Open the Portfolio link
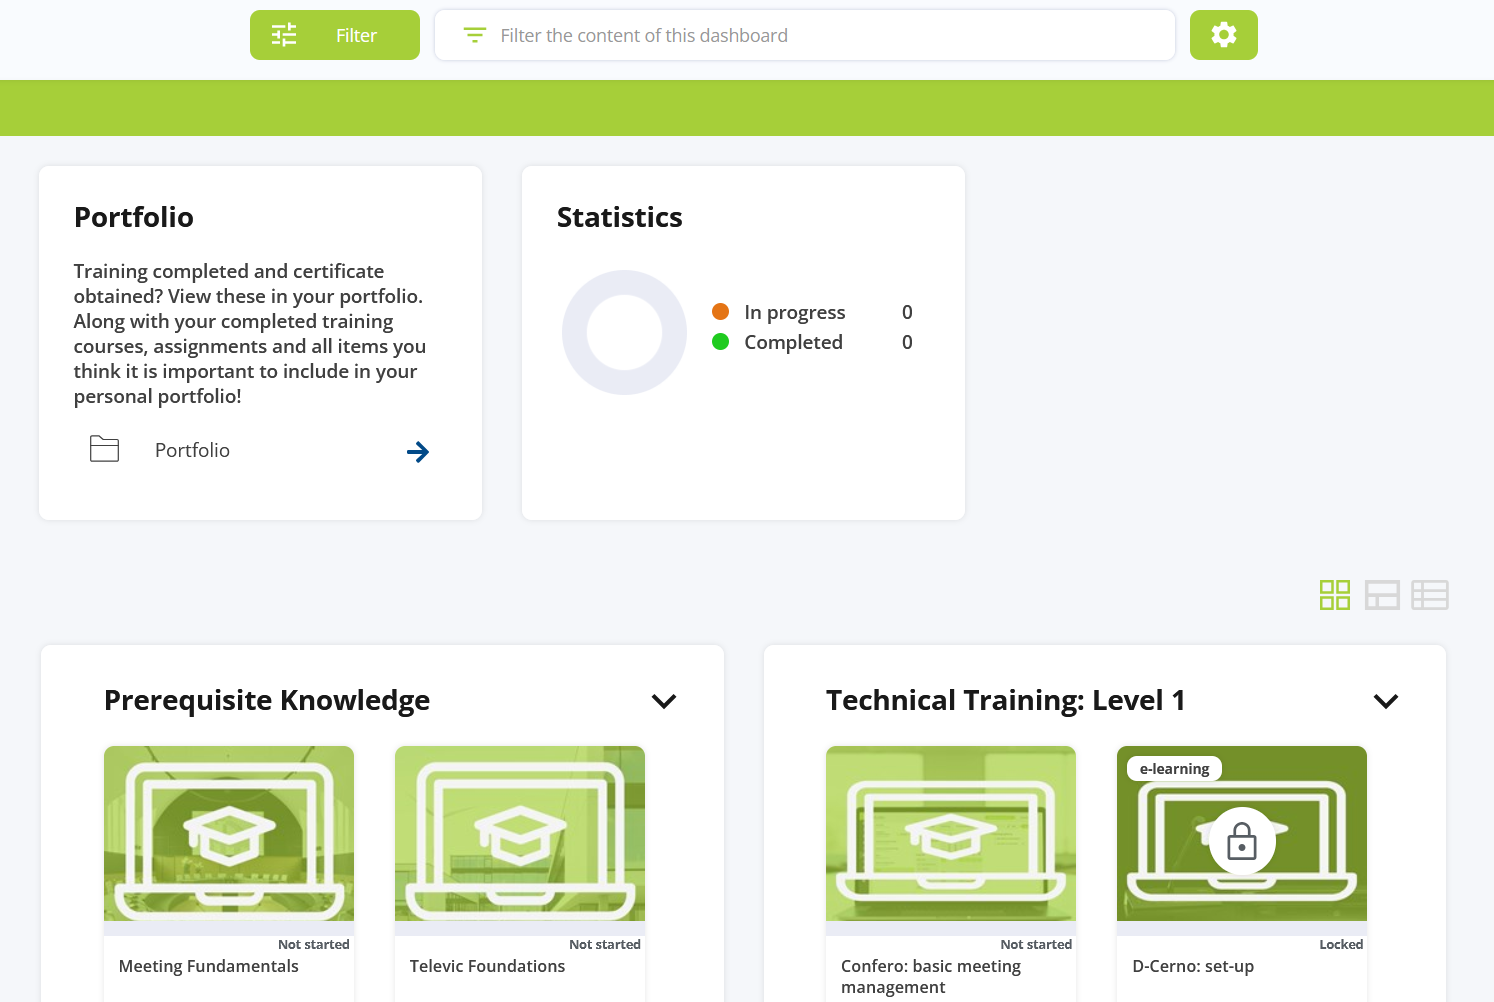 pyautogui.click(x=192, y=451)
